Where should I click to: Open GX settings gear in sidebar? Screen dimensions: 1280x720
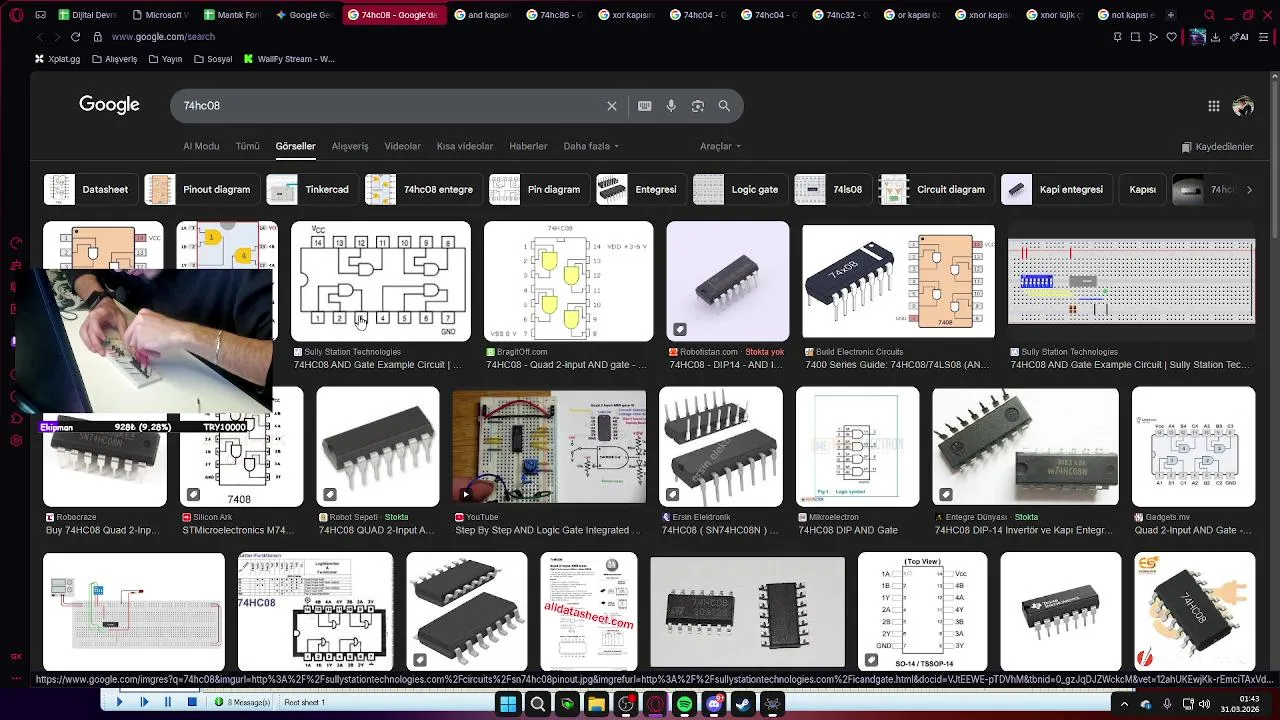click(16, 441)
